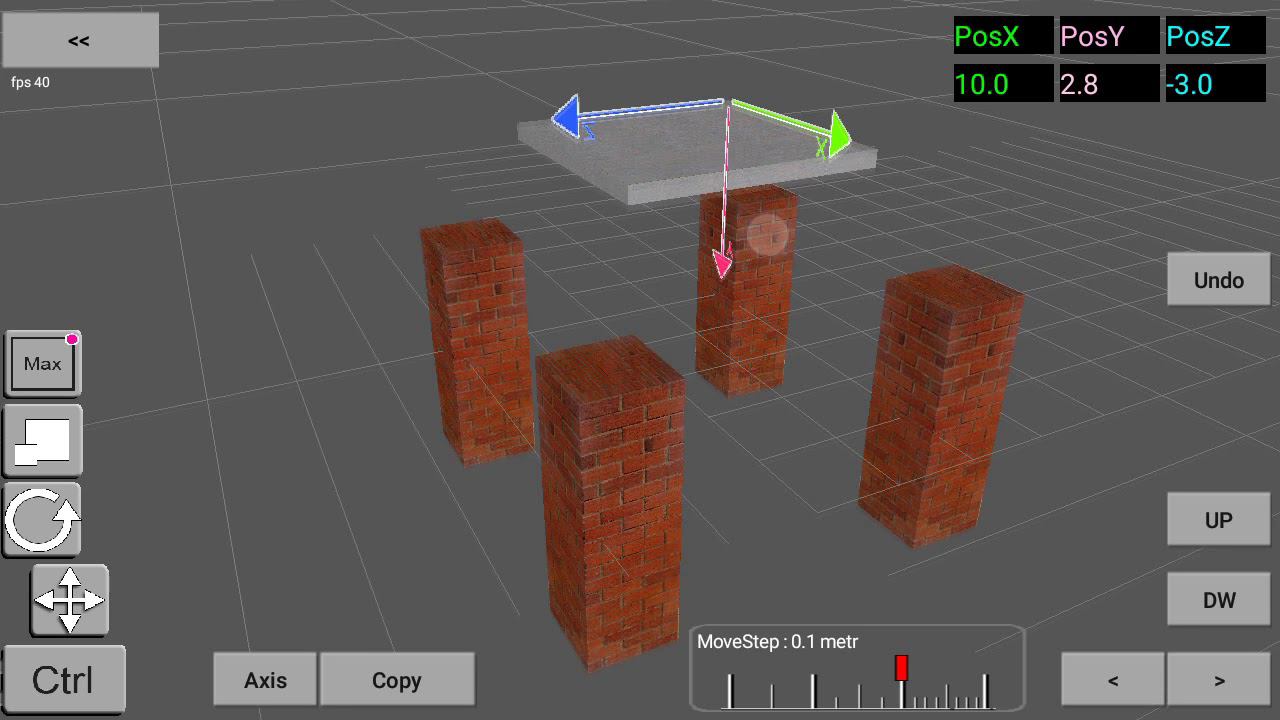Viewport: 1280px width, 720px height.
Task: Open the Axis options
Action: point(265,680)
